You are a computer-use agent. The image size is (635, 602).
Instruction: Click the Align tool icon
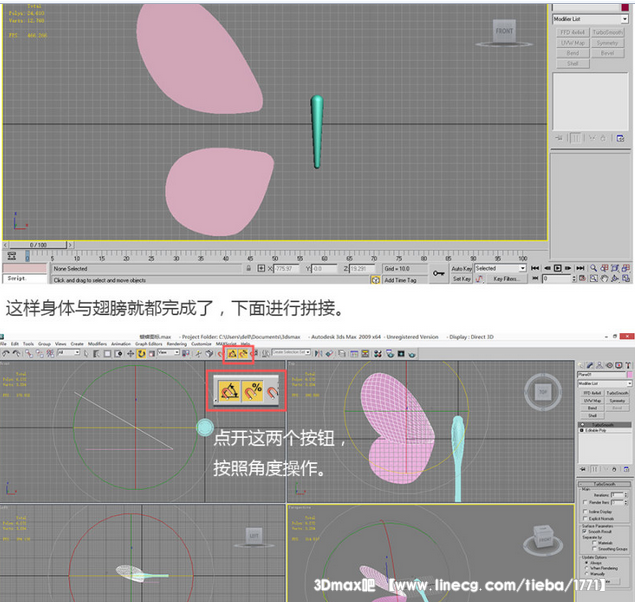tap(330, 353)
